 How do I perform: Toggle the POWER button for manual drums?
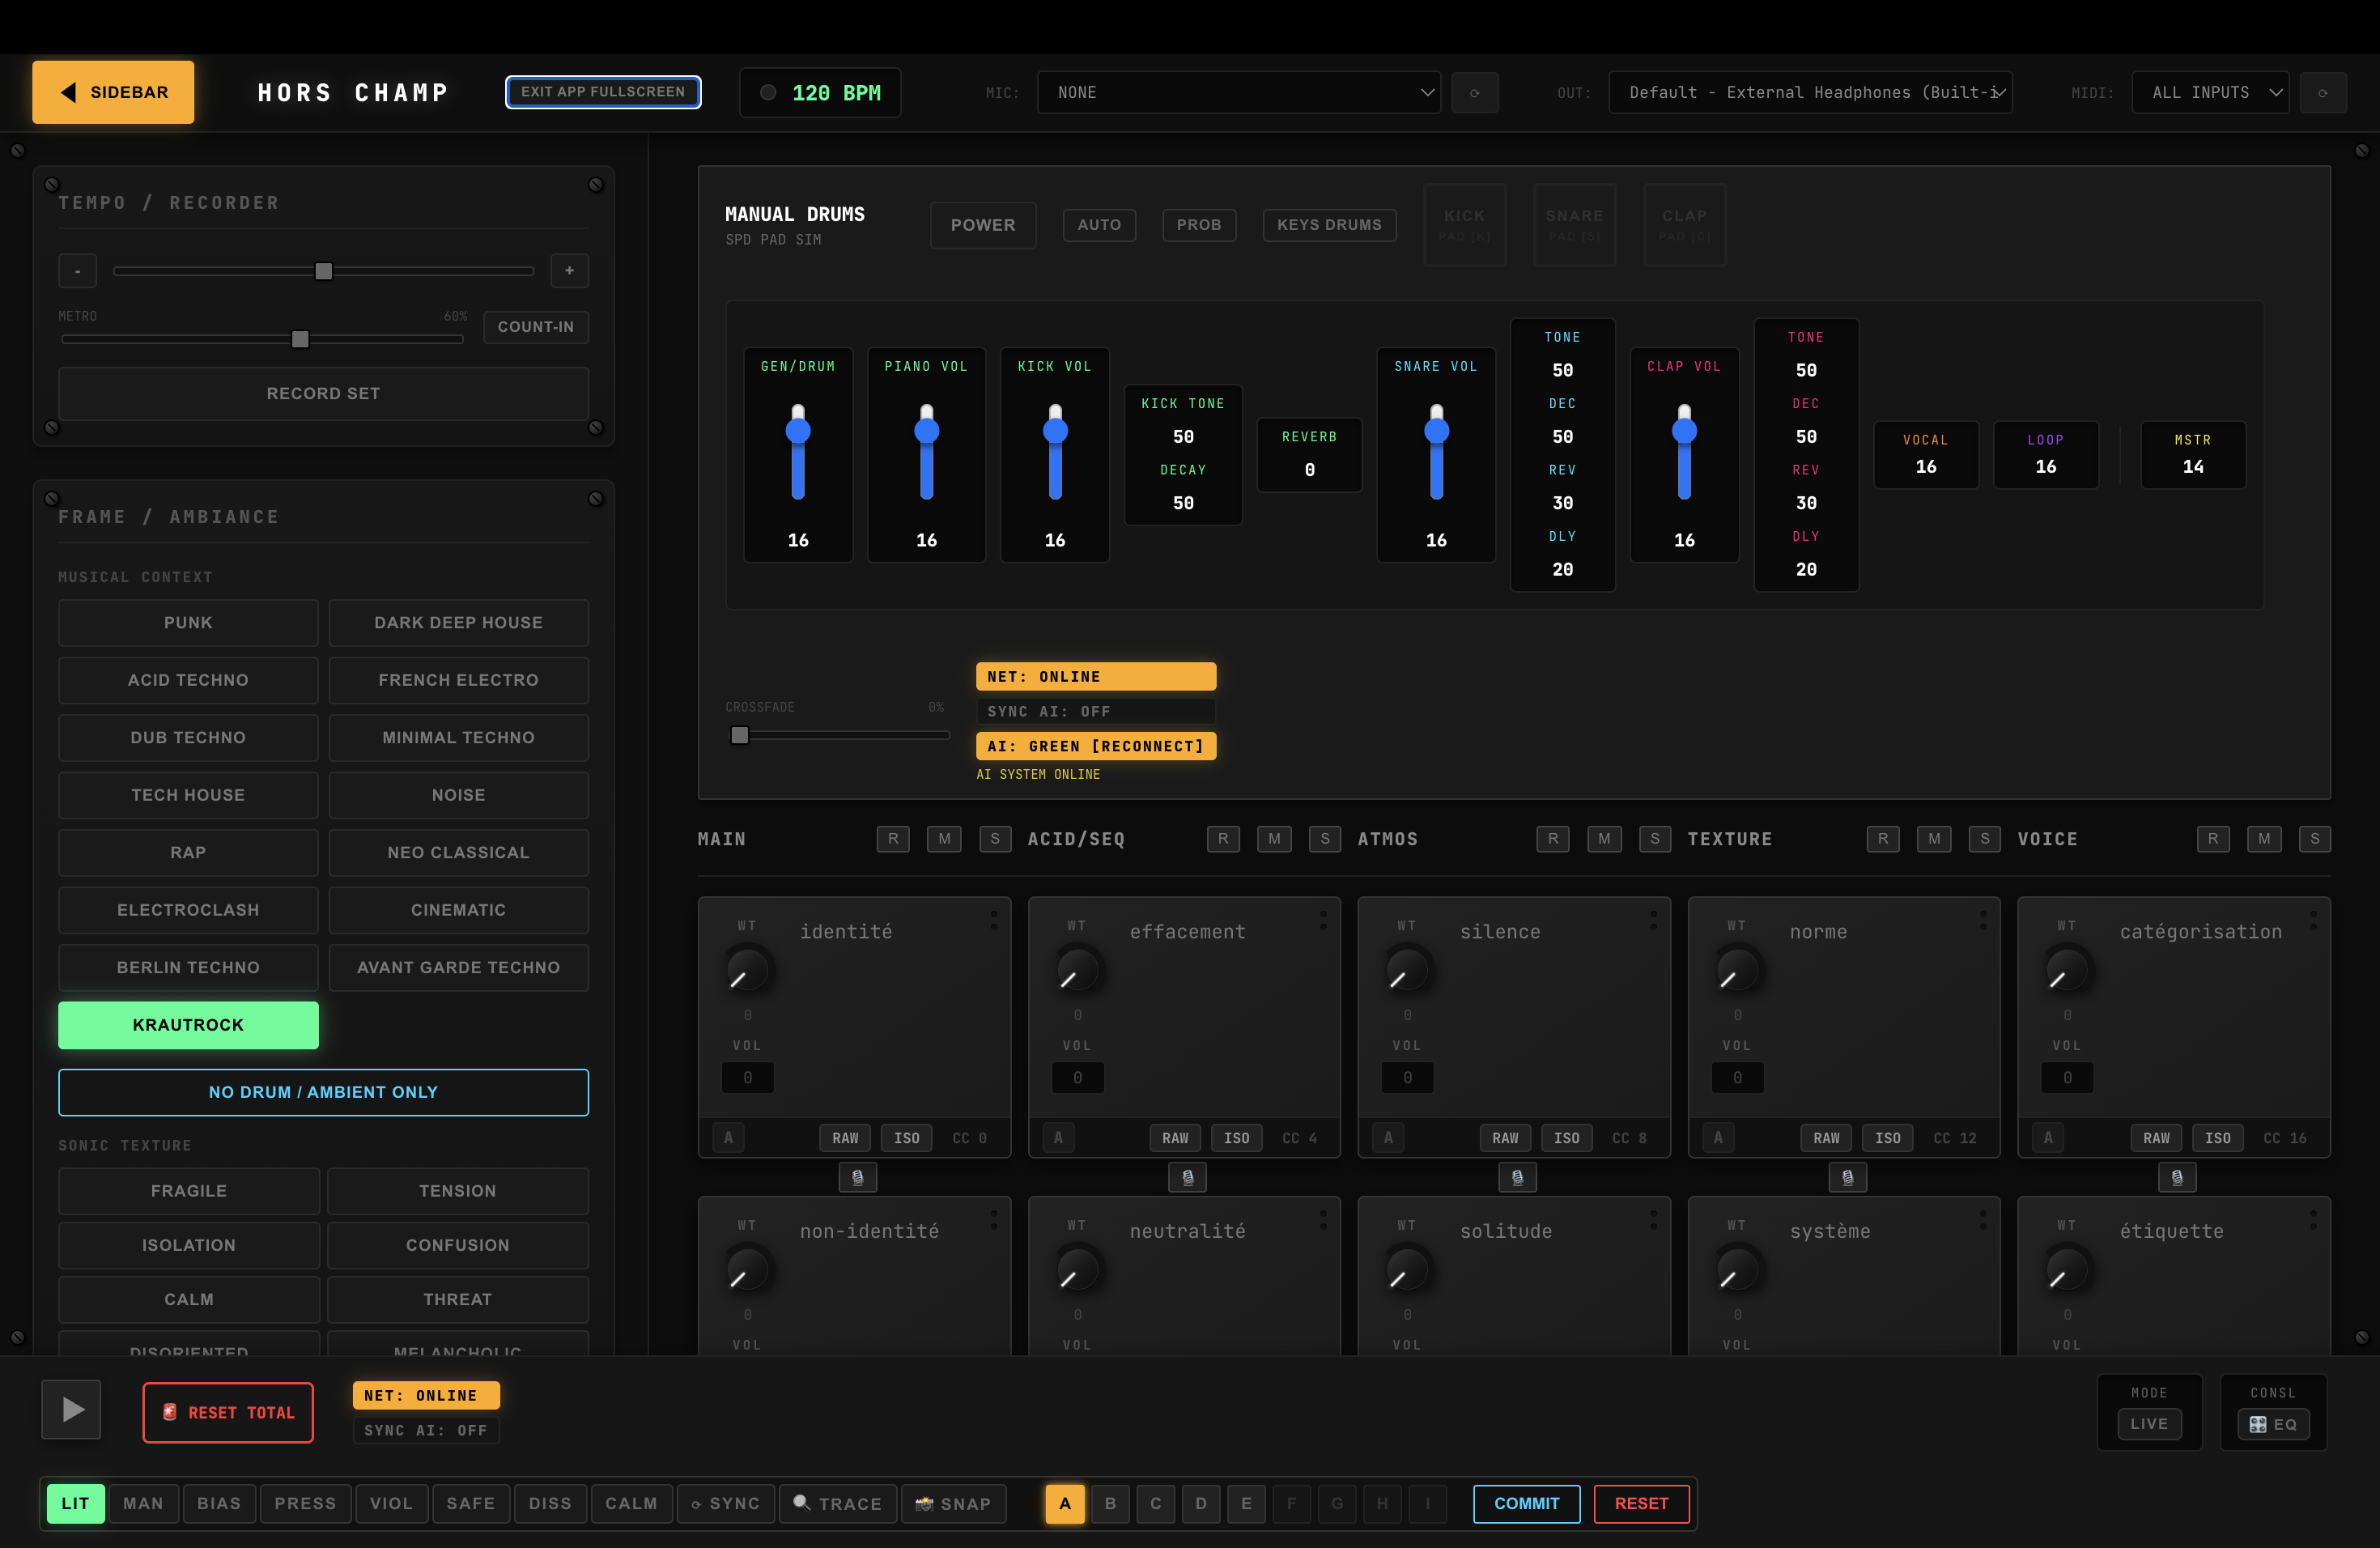982,225
